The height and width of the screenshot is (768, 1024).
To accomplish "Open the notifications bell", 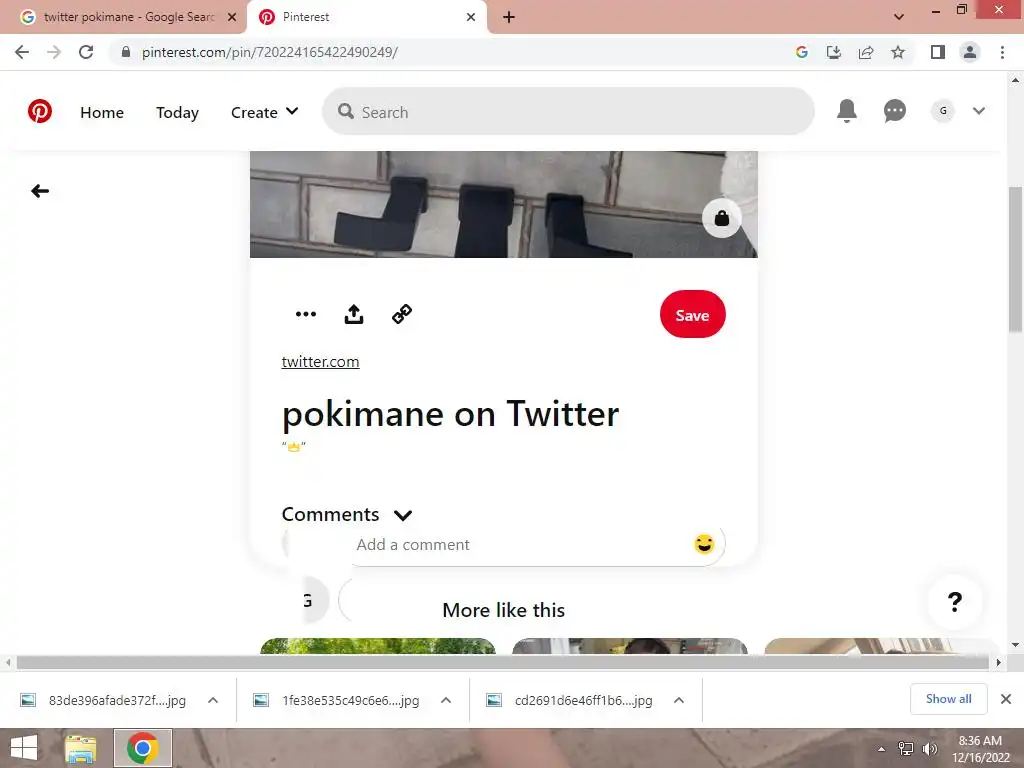I will pyautogui.click(x=846, y=111).
